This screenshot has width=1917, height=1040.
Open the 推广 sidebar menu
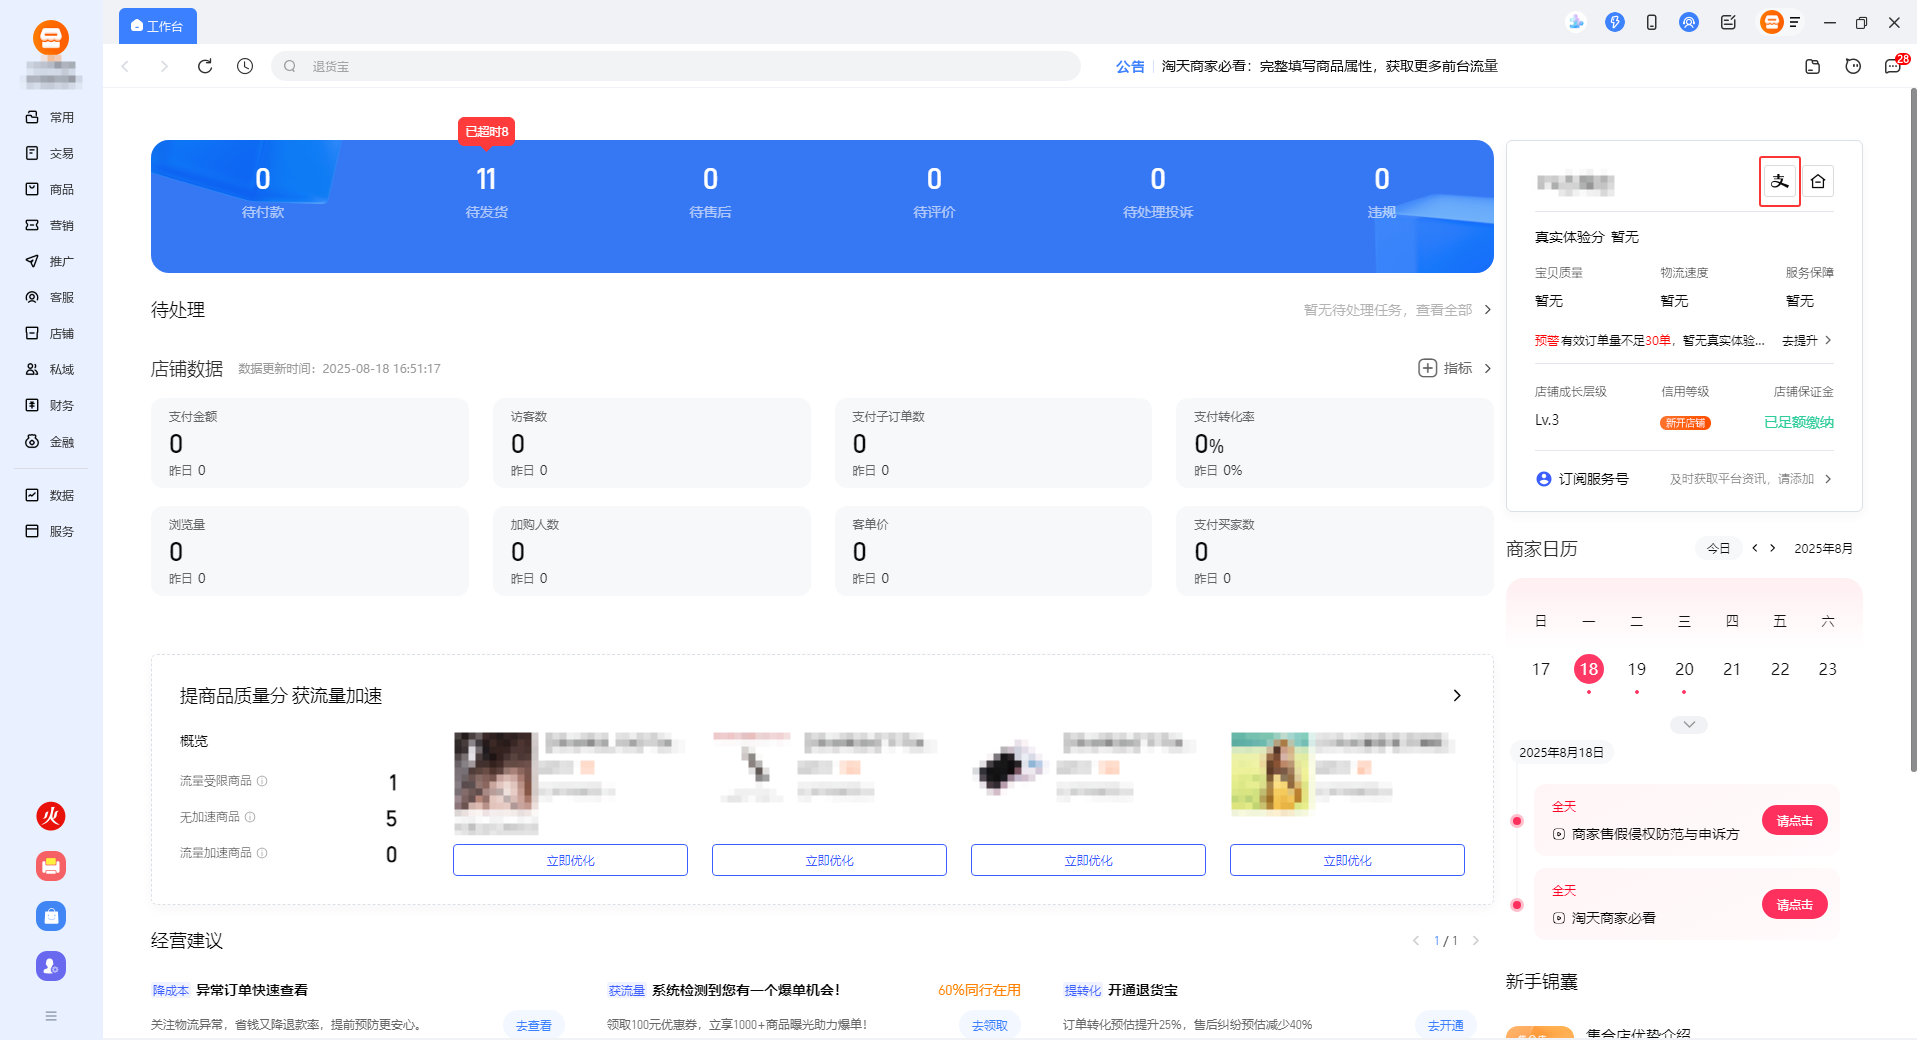click(50, 261)
